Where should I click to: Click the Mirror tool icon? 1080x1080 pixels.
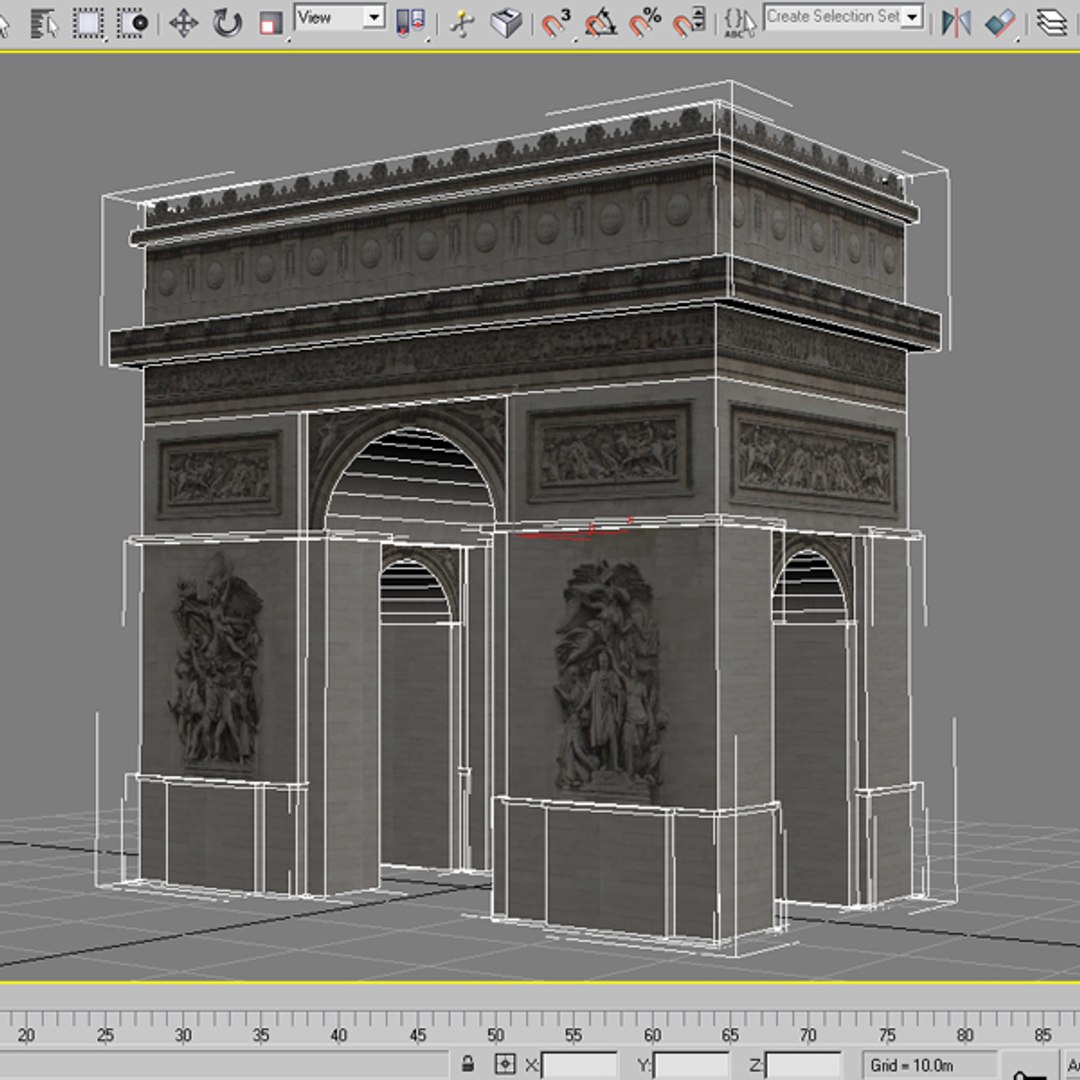pos(956,23)
